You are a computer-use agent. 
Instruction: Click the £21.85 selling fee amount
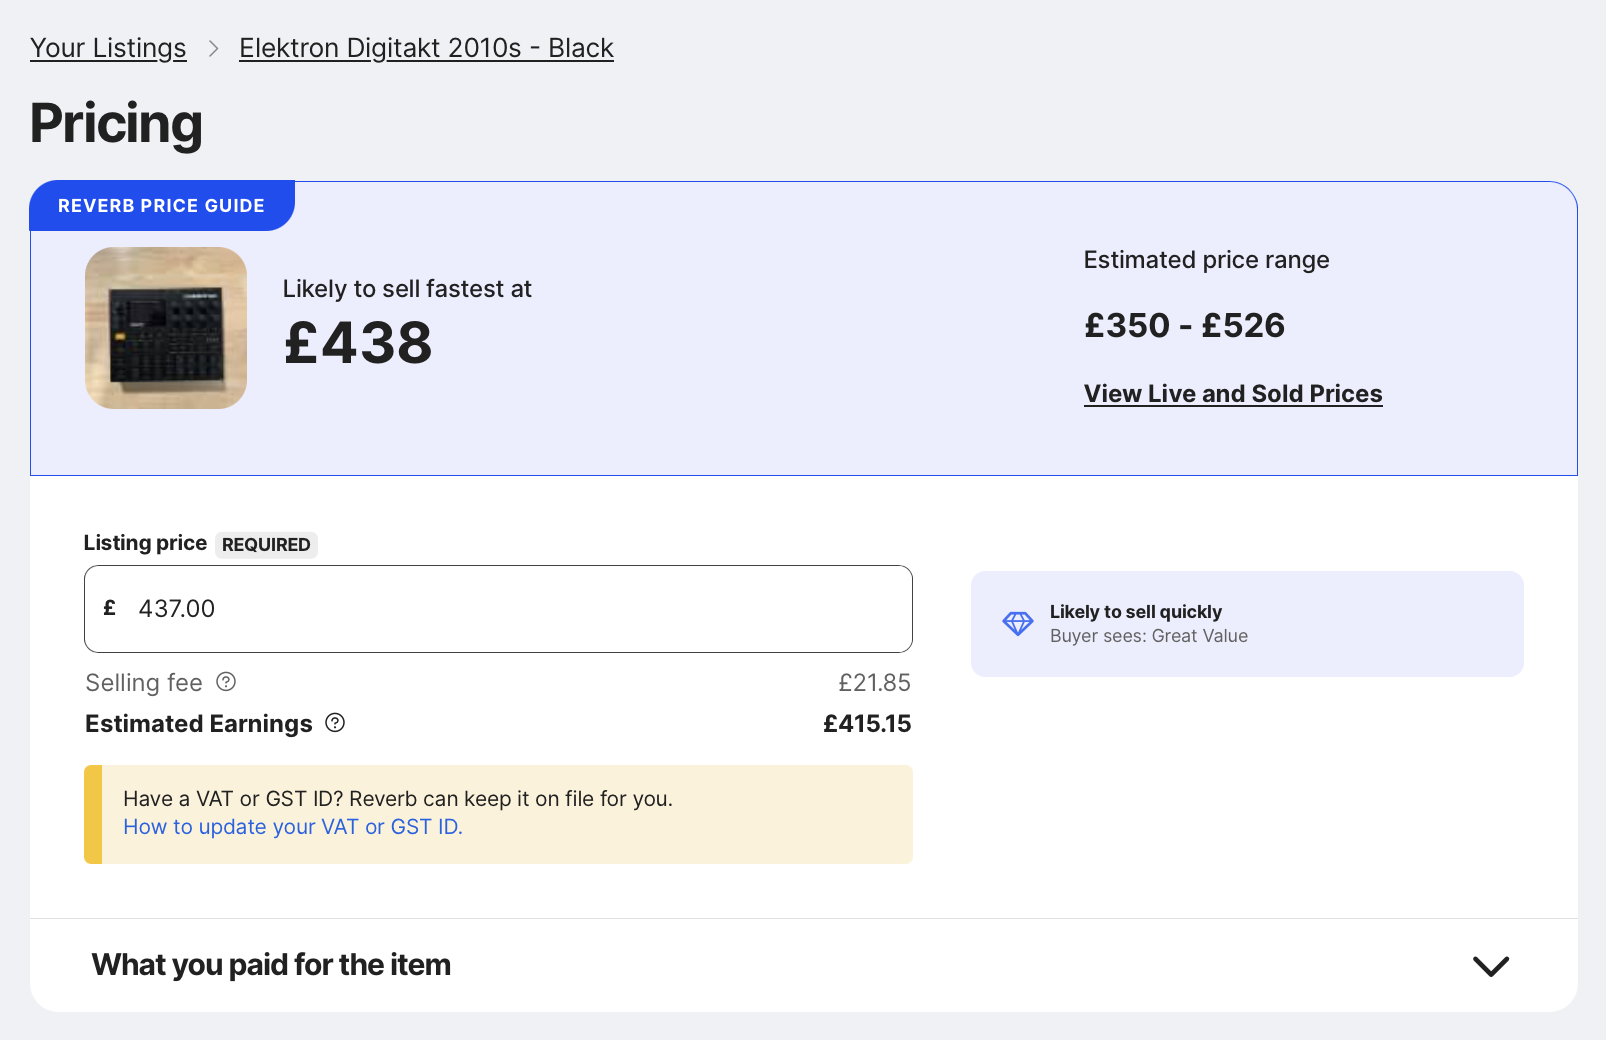[874, 683]
